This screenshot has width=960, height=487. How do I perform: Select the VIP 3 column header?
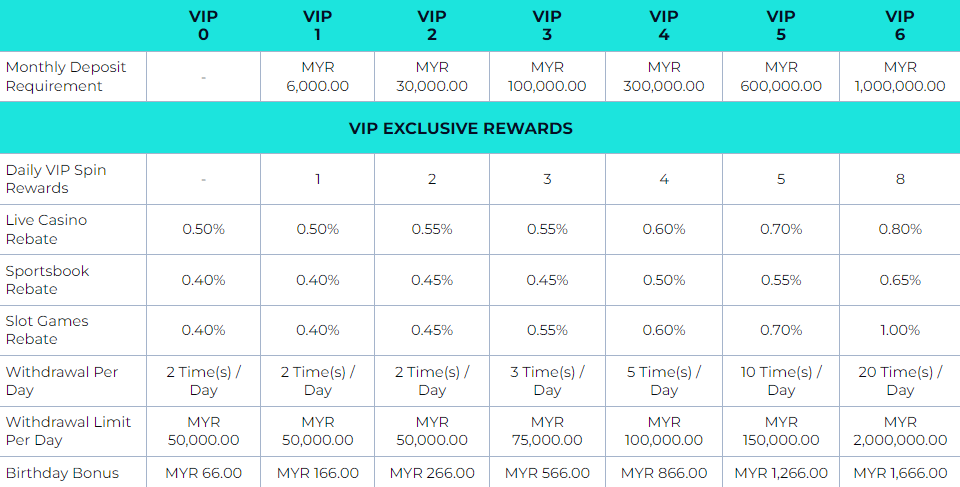(x=547, y=25)
